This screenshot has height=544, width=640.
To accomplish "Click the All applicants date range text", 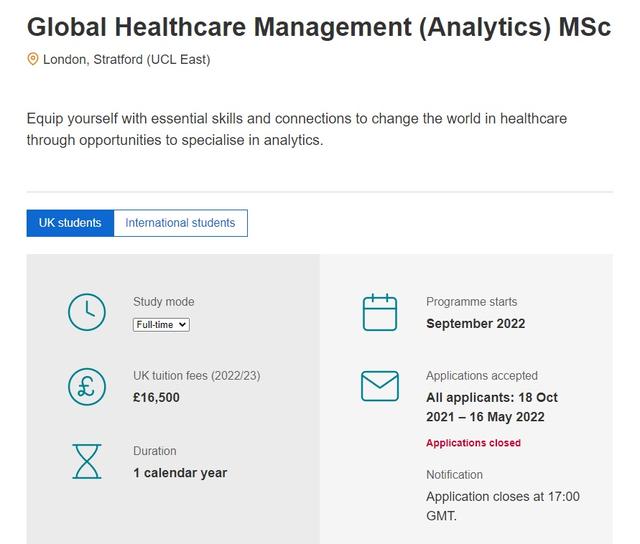I will click(x=492, y=407).
